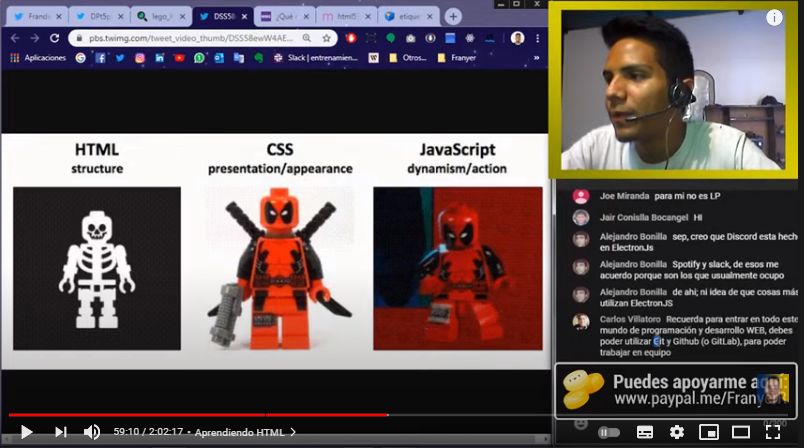Open the Evernote bookmark
The width and height of the screenshot is (804, 448).
click(x=258, y=58)
